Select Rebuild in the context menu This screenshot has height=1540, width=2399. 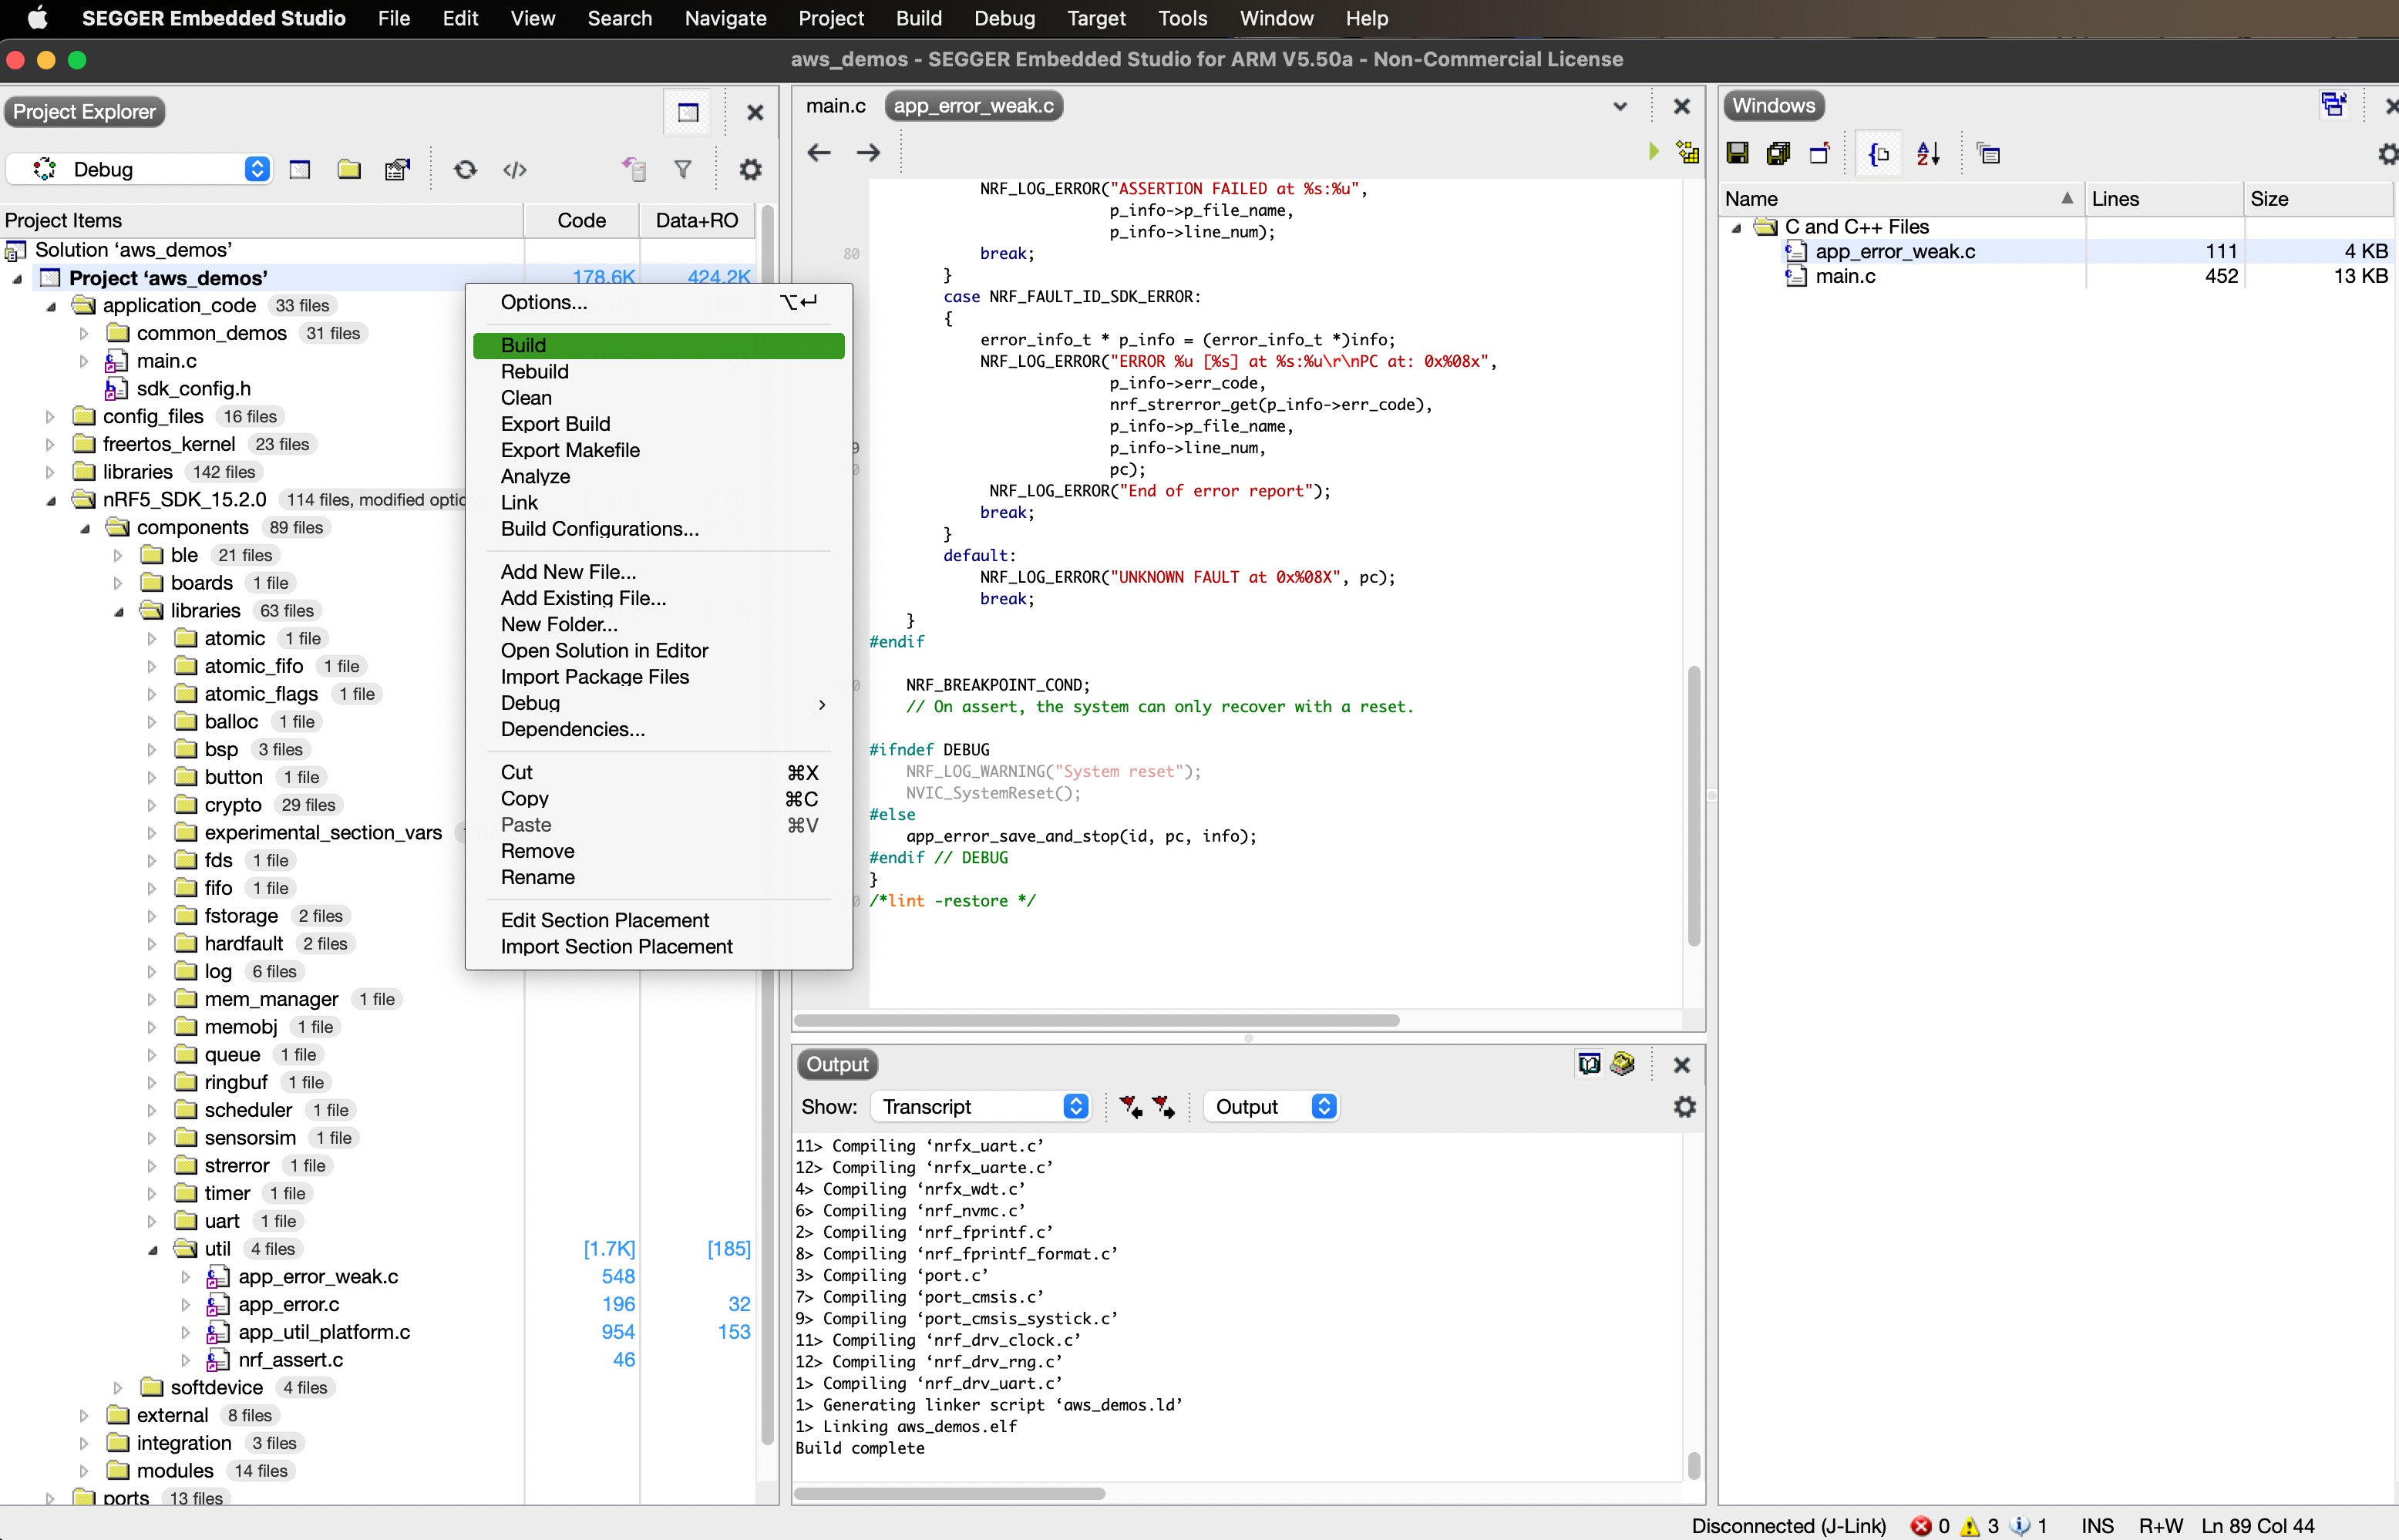pyautogui.click(x=534, y=372)
